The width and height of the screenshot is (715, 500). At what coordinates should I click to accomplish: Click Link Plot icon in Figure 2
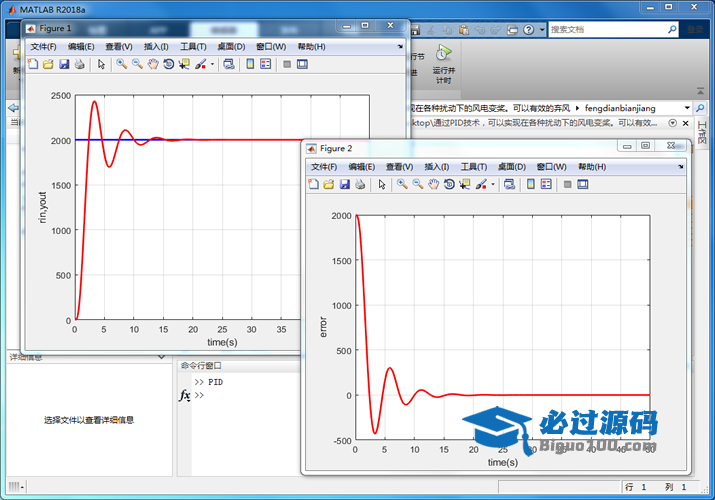coord(509,184)
